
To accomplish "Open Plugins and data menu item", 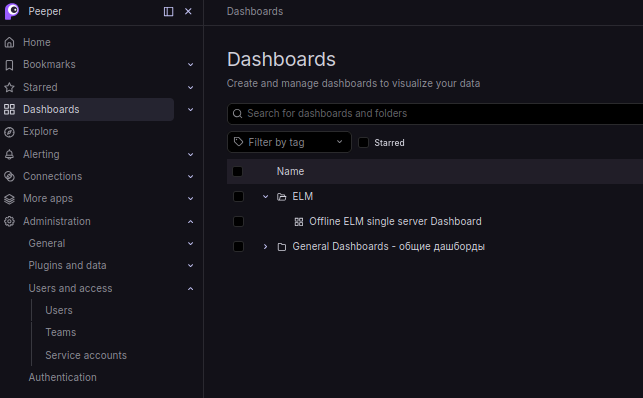I will click(67, 266).
